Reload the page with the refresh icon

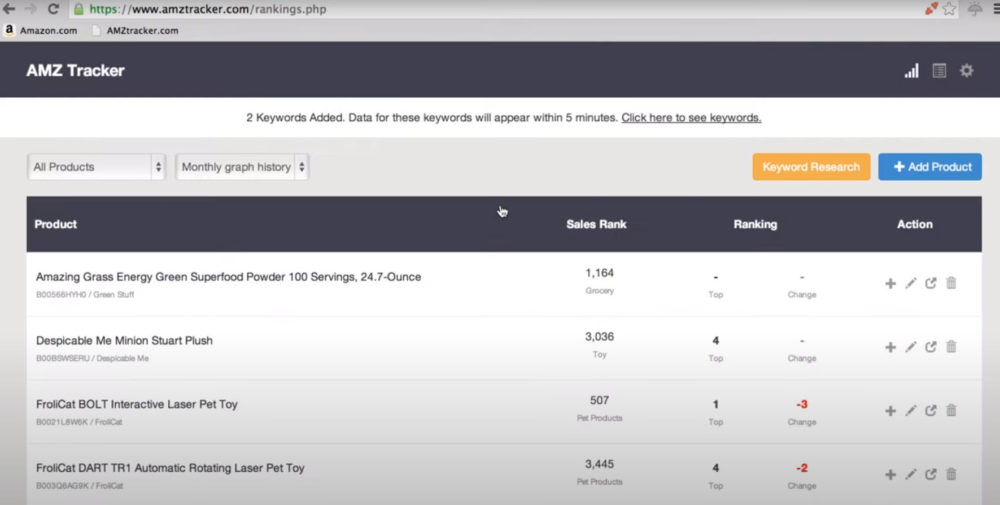[54, 9]
